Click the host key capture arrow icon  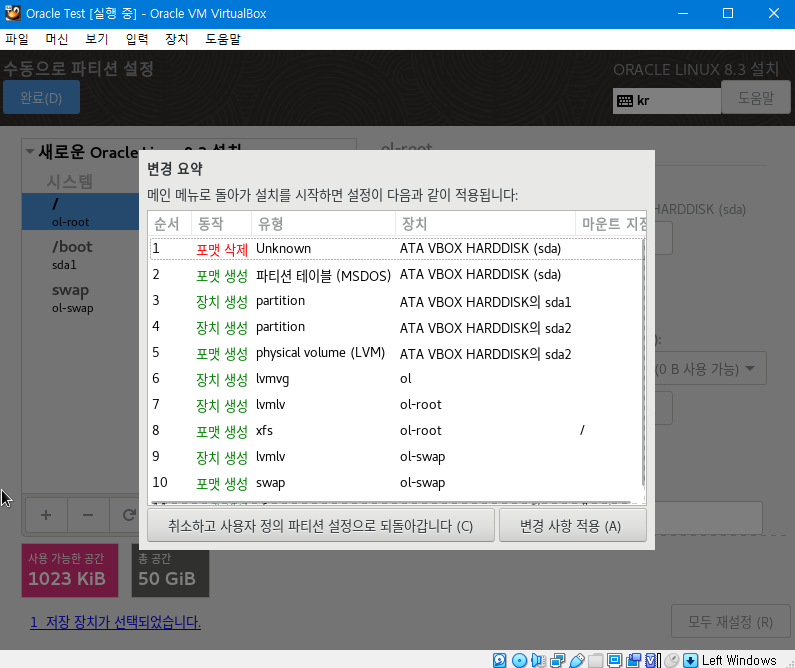pos(690,660)
